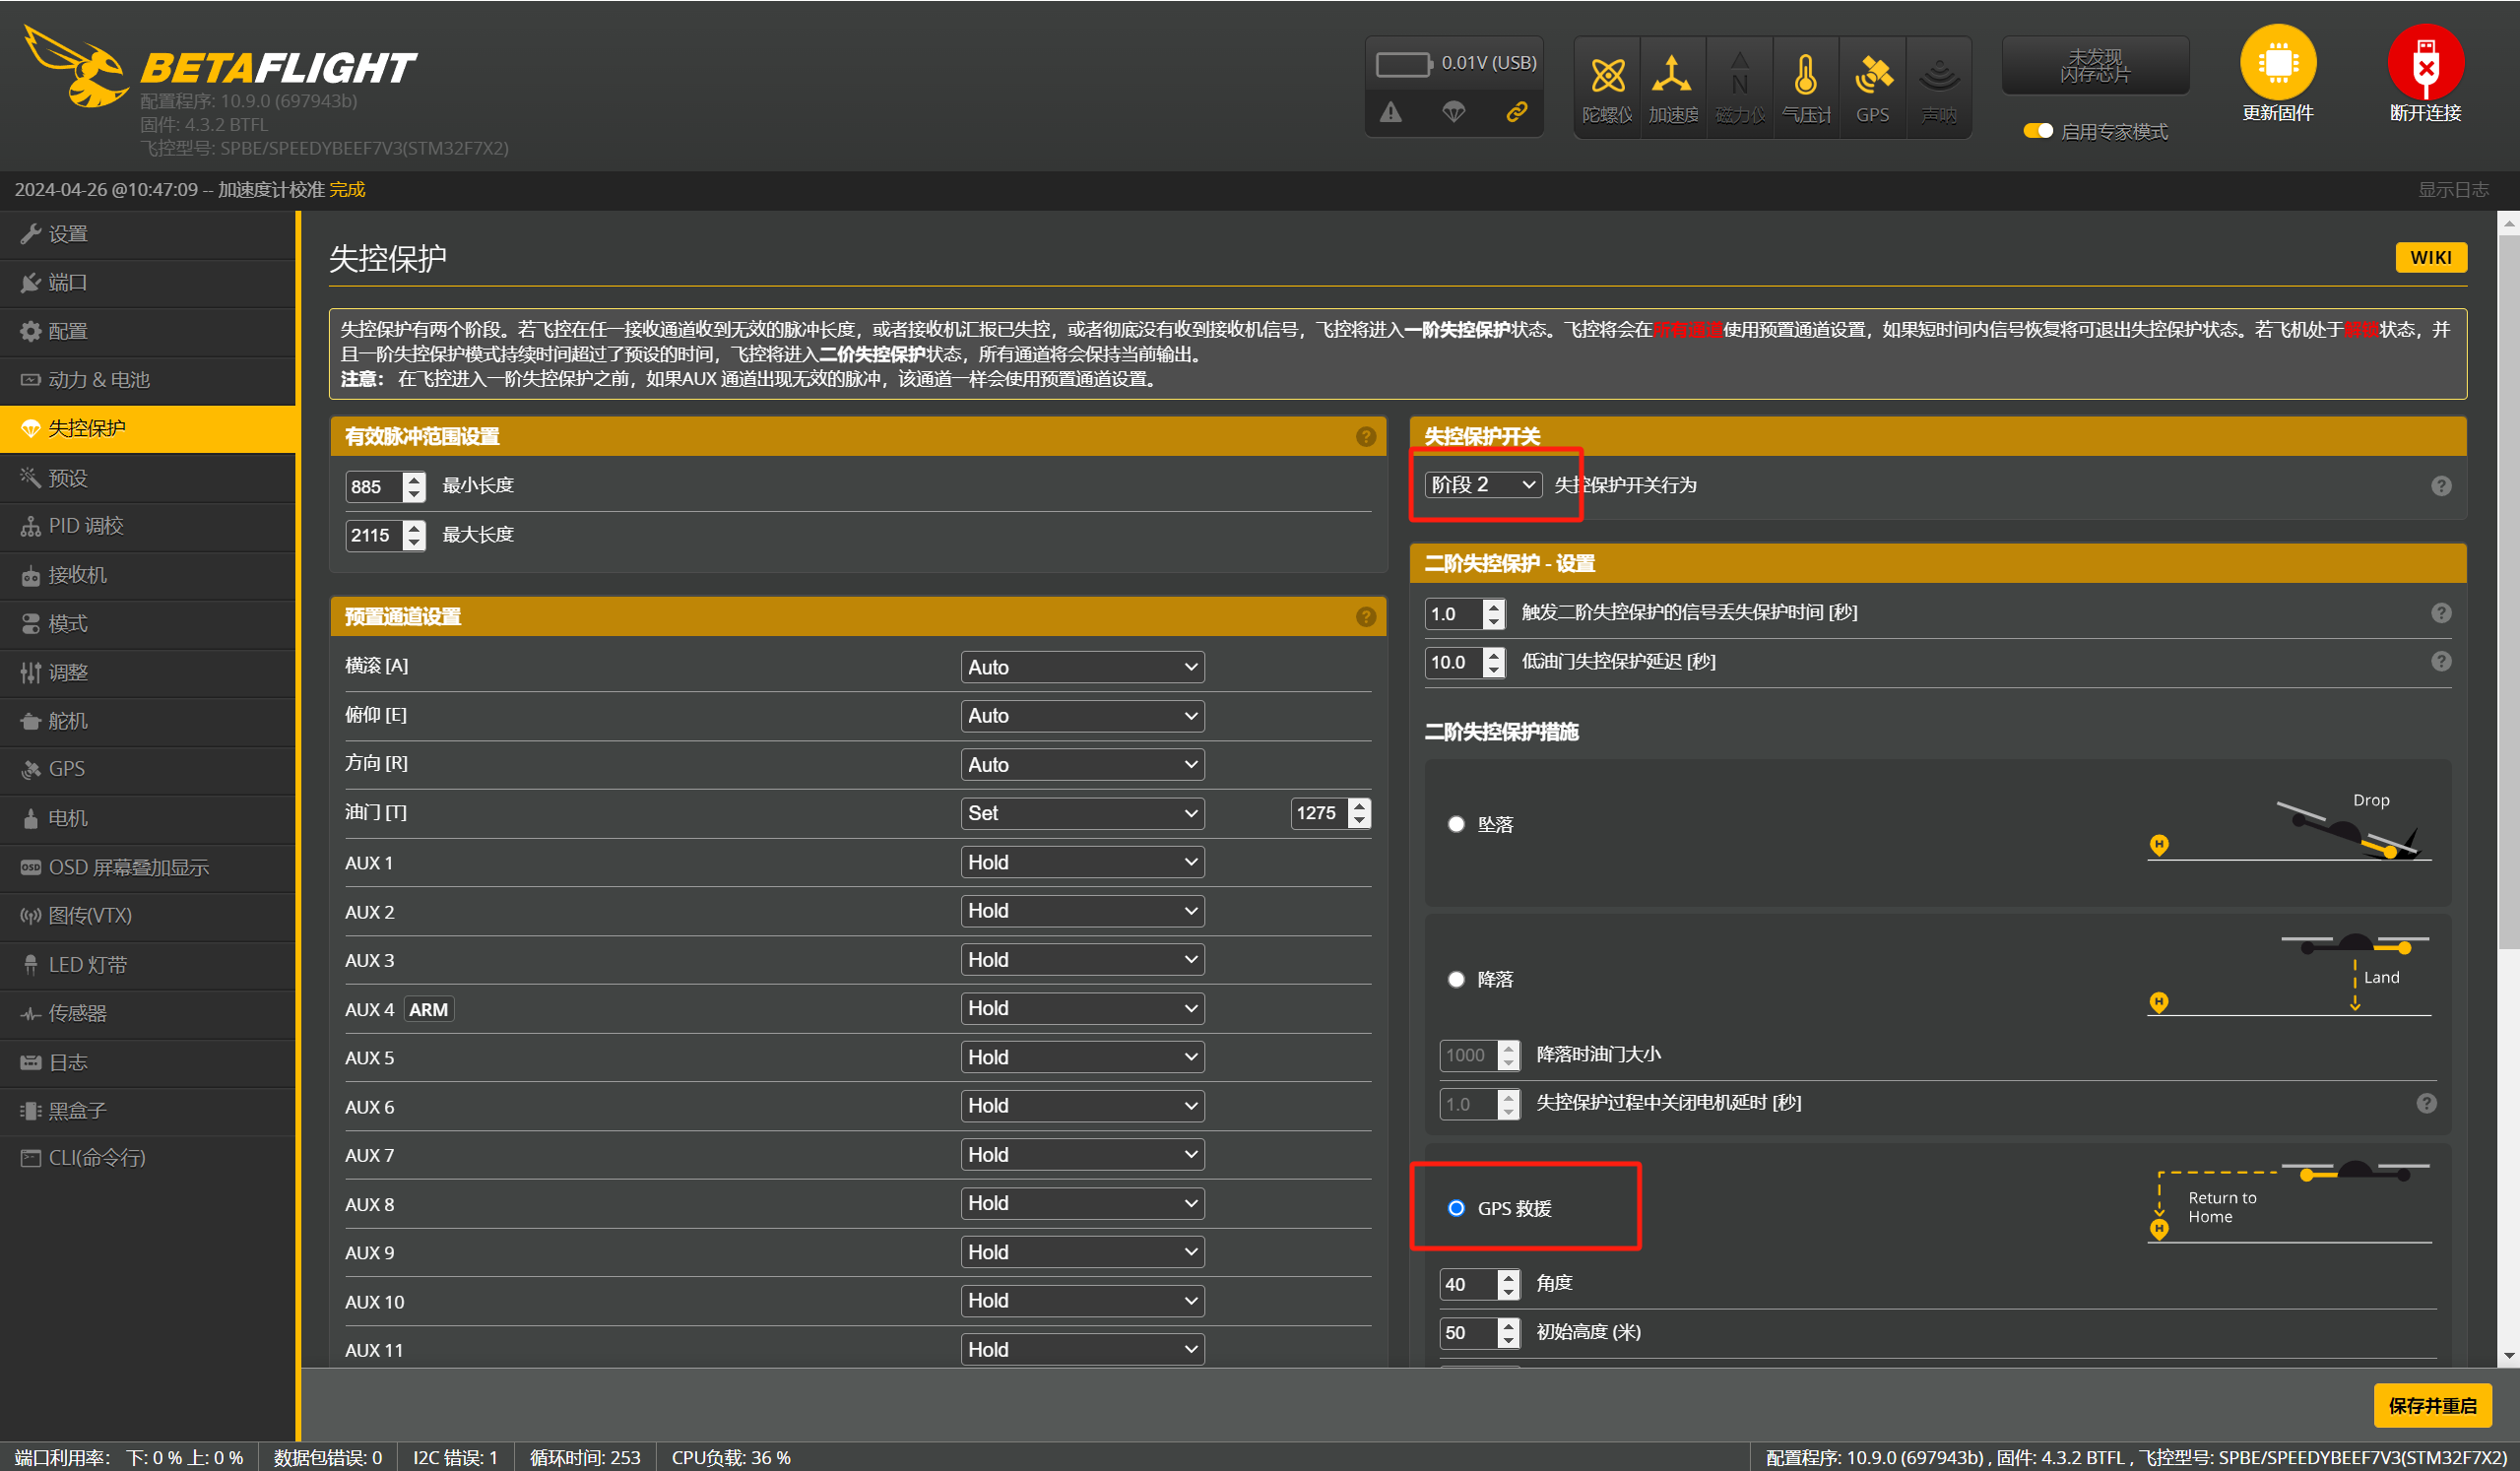The height and width of the screenshot is (1471, 2520).
Task: Toggle expert mode (启用专家模式) switch
Action: [2037, 131]
